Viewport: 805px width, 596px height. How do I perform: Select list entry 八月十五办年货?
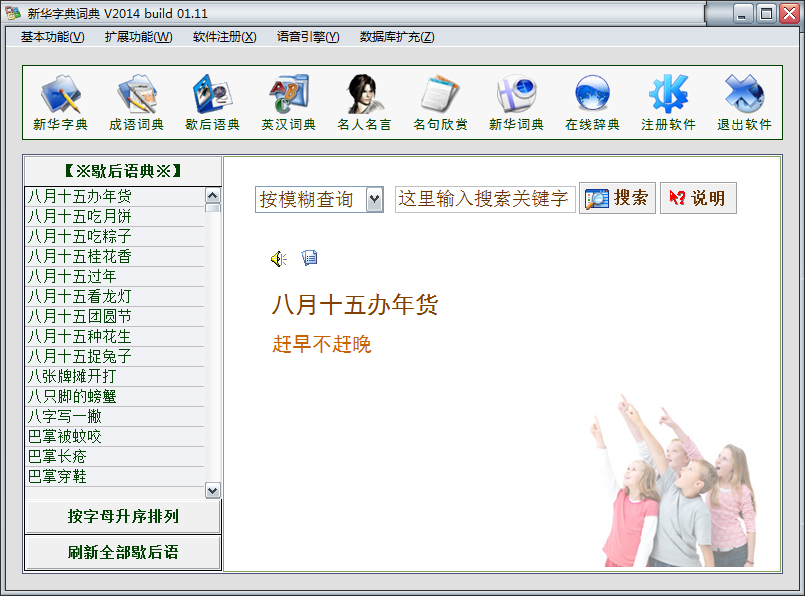pyautogui.click(x=115, y=196)
